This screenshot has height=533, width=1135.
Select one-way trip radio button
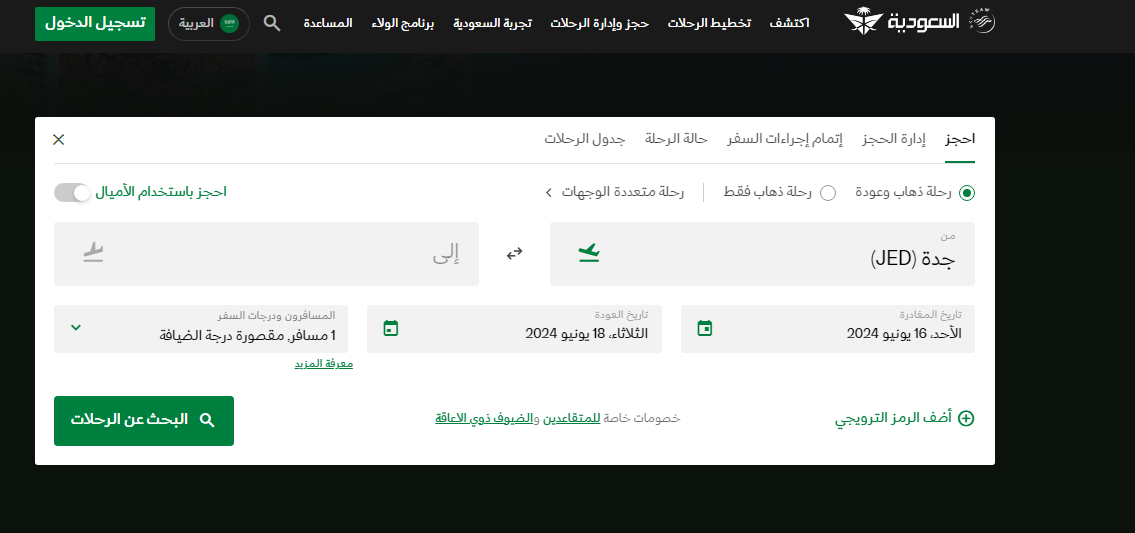(828, 193)
